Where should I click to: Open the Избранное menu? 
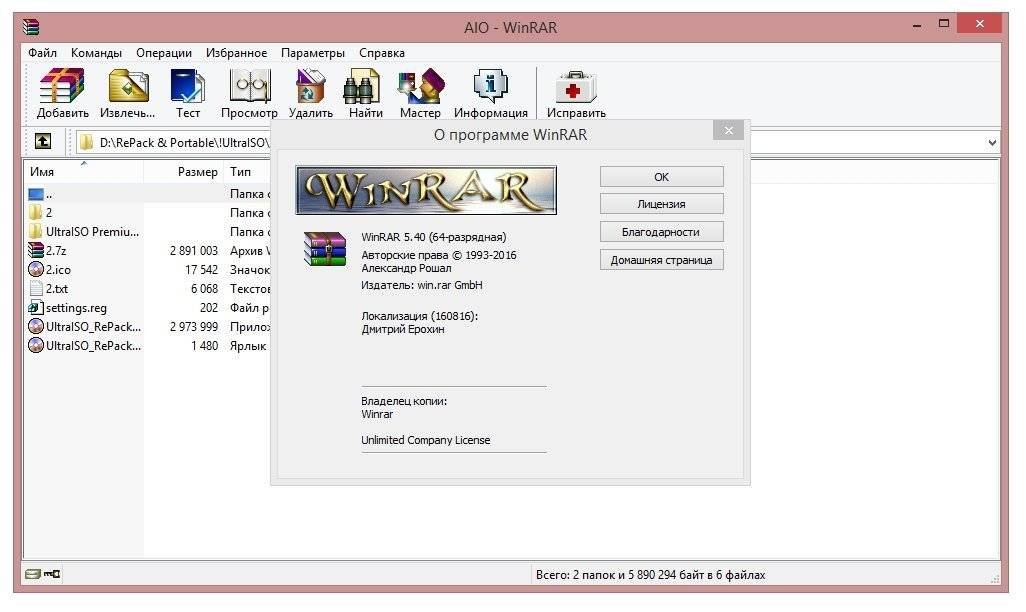point(236,53)
